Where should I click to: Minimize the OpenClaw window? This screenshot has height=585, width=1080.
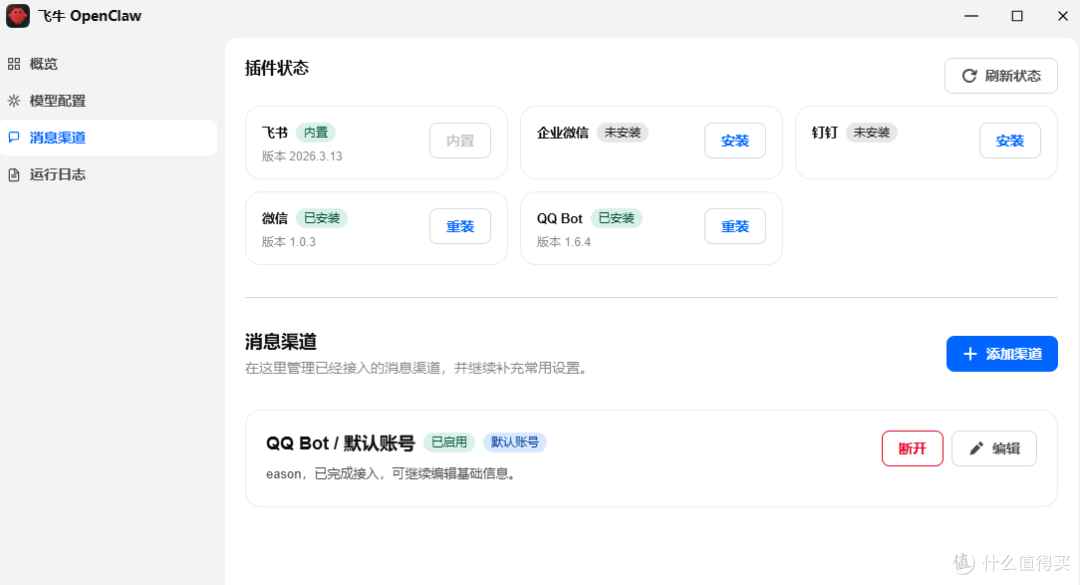(971, 16)
